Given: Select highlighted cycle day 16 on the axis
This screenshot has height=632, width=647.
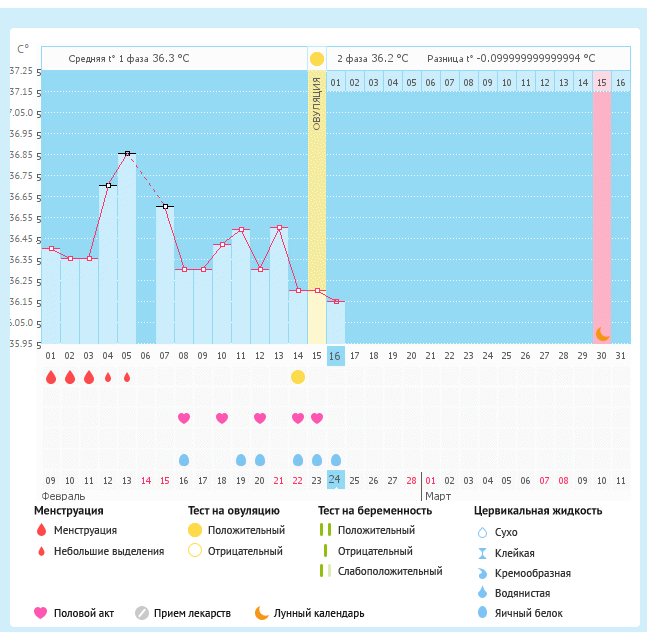Looking at the screenshot, I should (x=336, y=355).
